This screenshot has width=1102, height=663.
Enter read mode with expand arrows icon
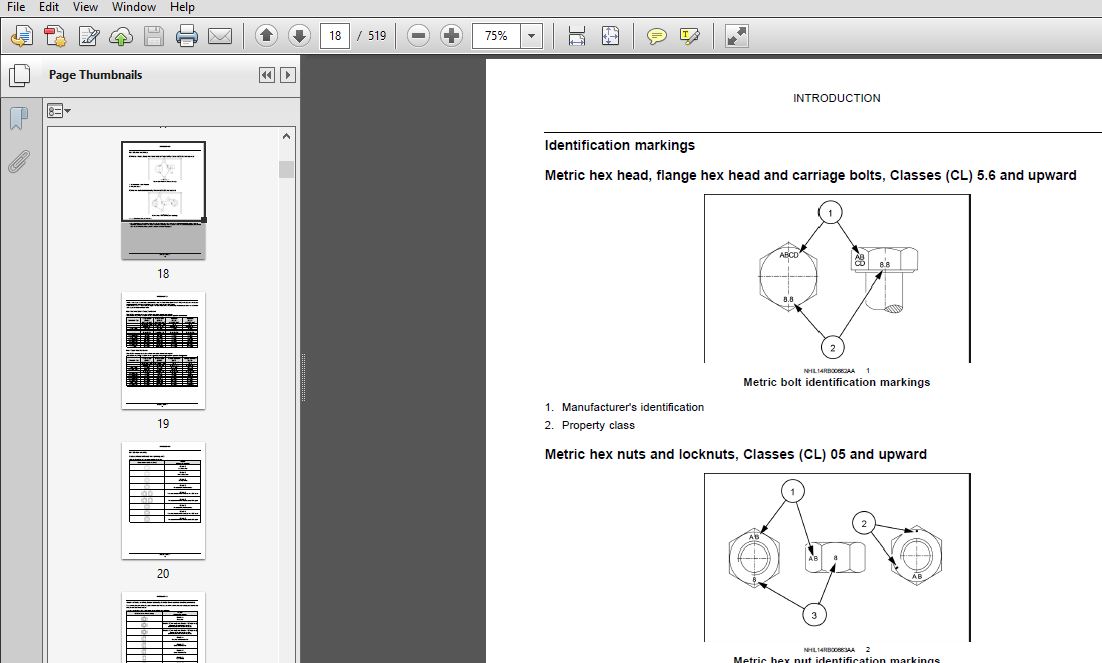click(x=737, y=36)
